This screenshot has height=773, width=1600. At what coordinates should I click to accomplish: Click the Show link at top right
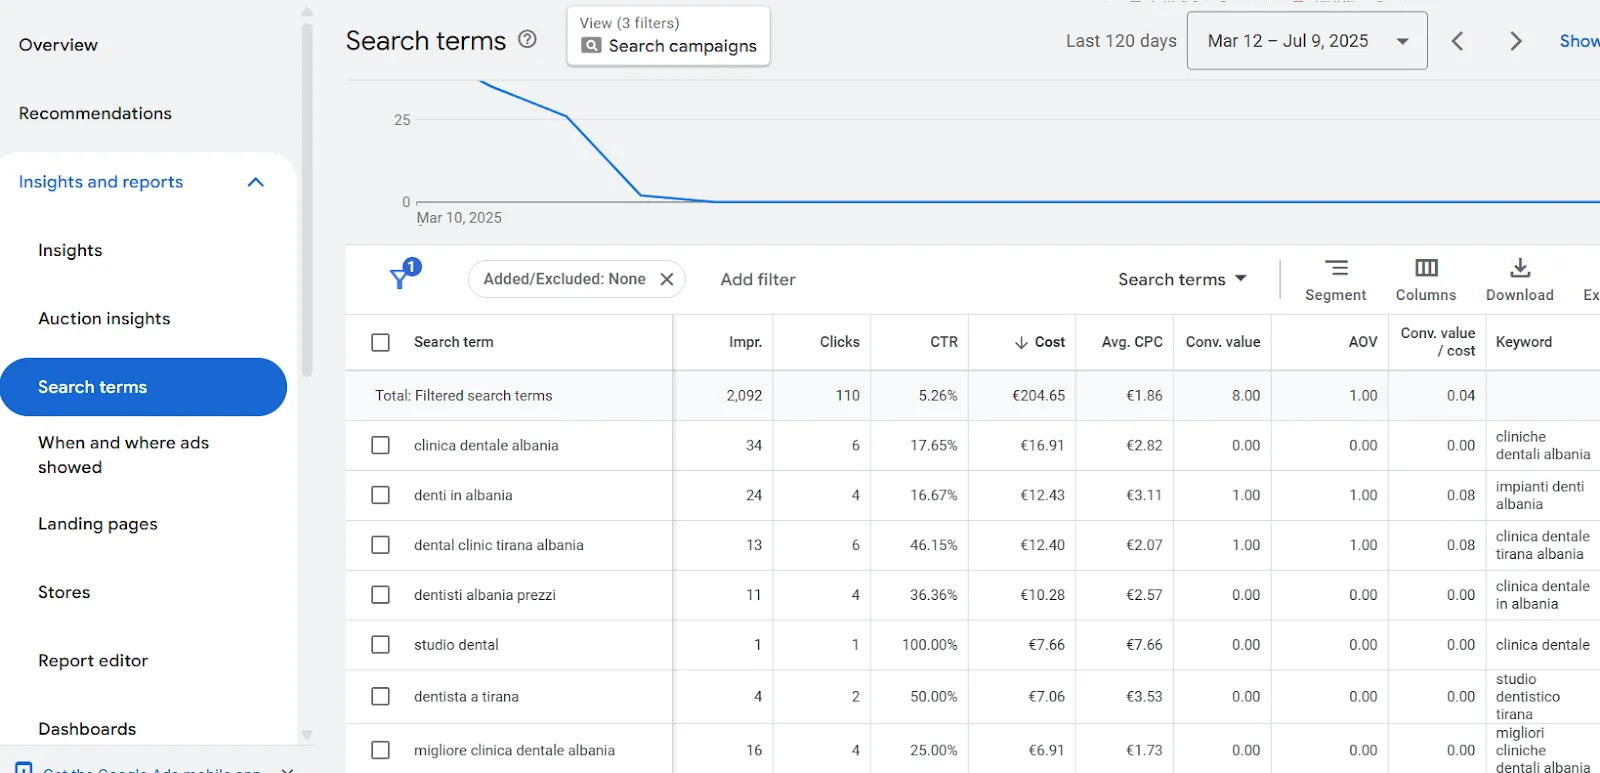click(1579, 41)
